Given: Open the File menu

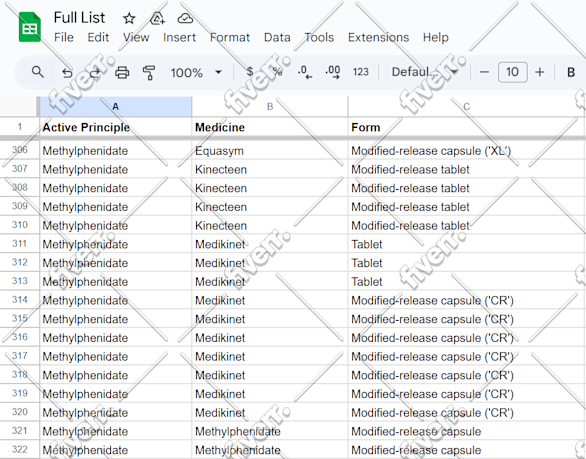Looking at the screenshot, I should (x=64, y=37).
